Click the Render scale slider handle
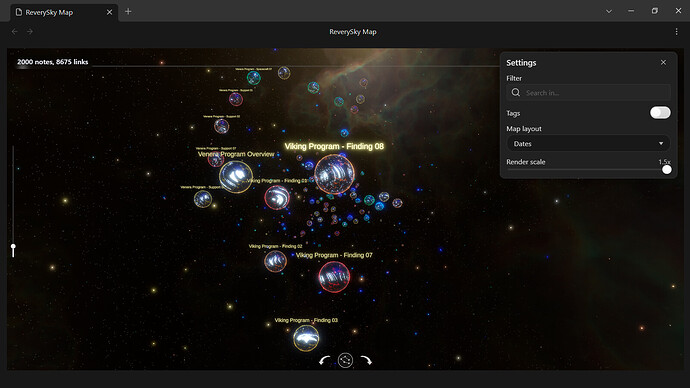Screen dimensions: 690x388 point(667,169)
